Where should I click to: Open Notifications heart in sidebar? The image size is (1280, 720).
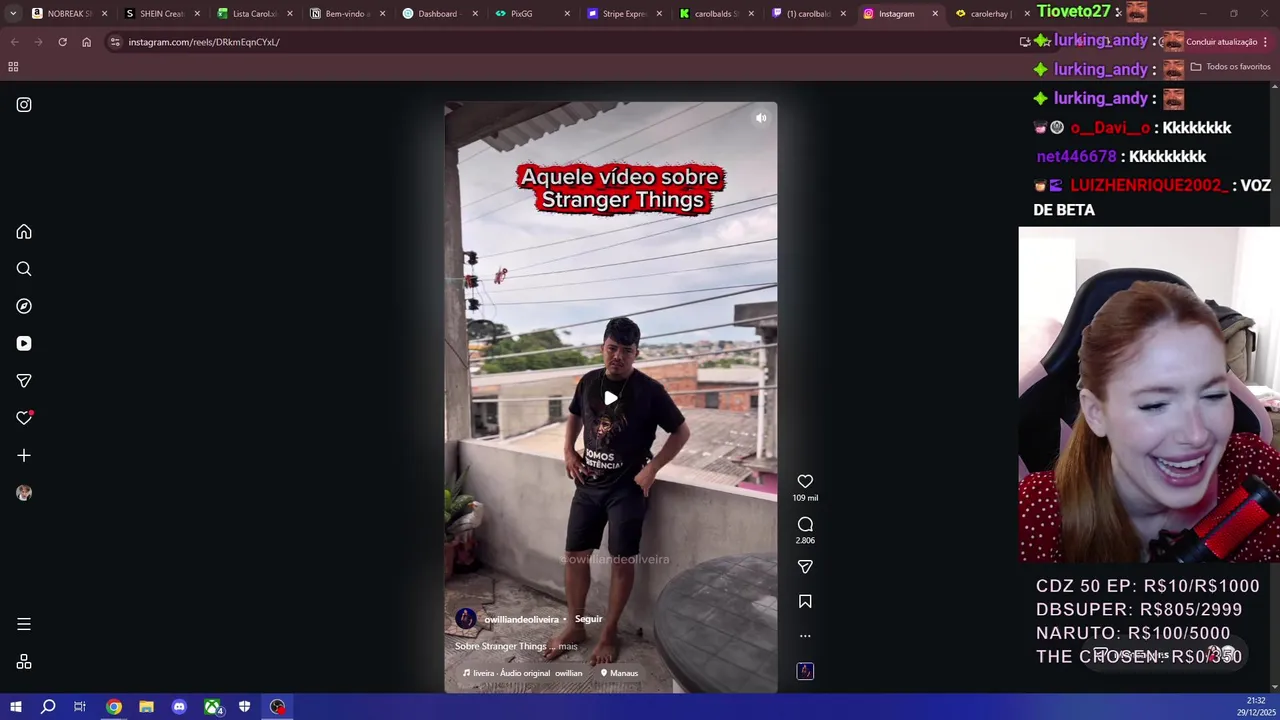pyautogui.click(x=24, y=418)
